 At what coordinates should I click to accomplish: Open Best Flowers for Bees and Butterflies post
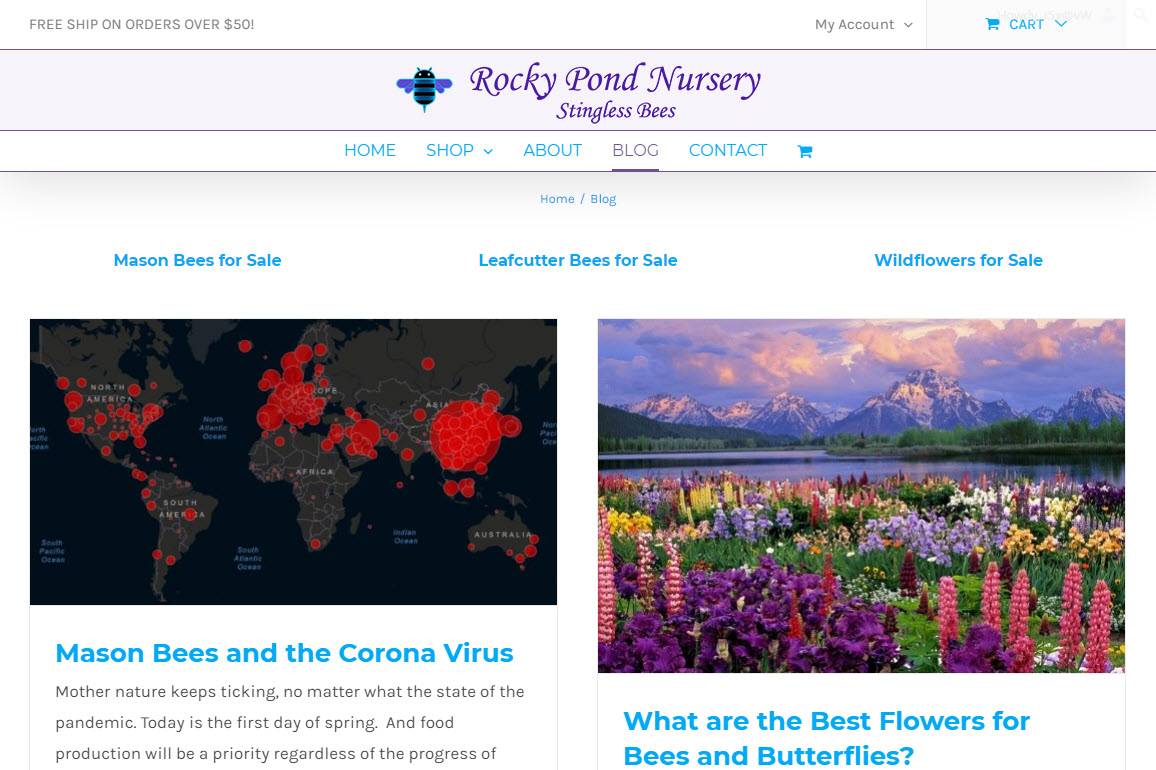tap(826, 738)
